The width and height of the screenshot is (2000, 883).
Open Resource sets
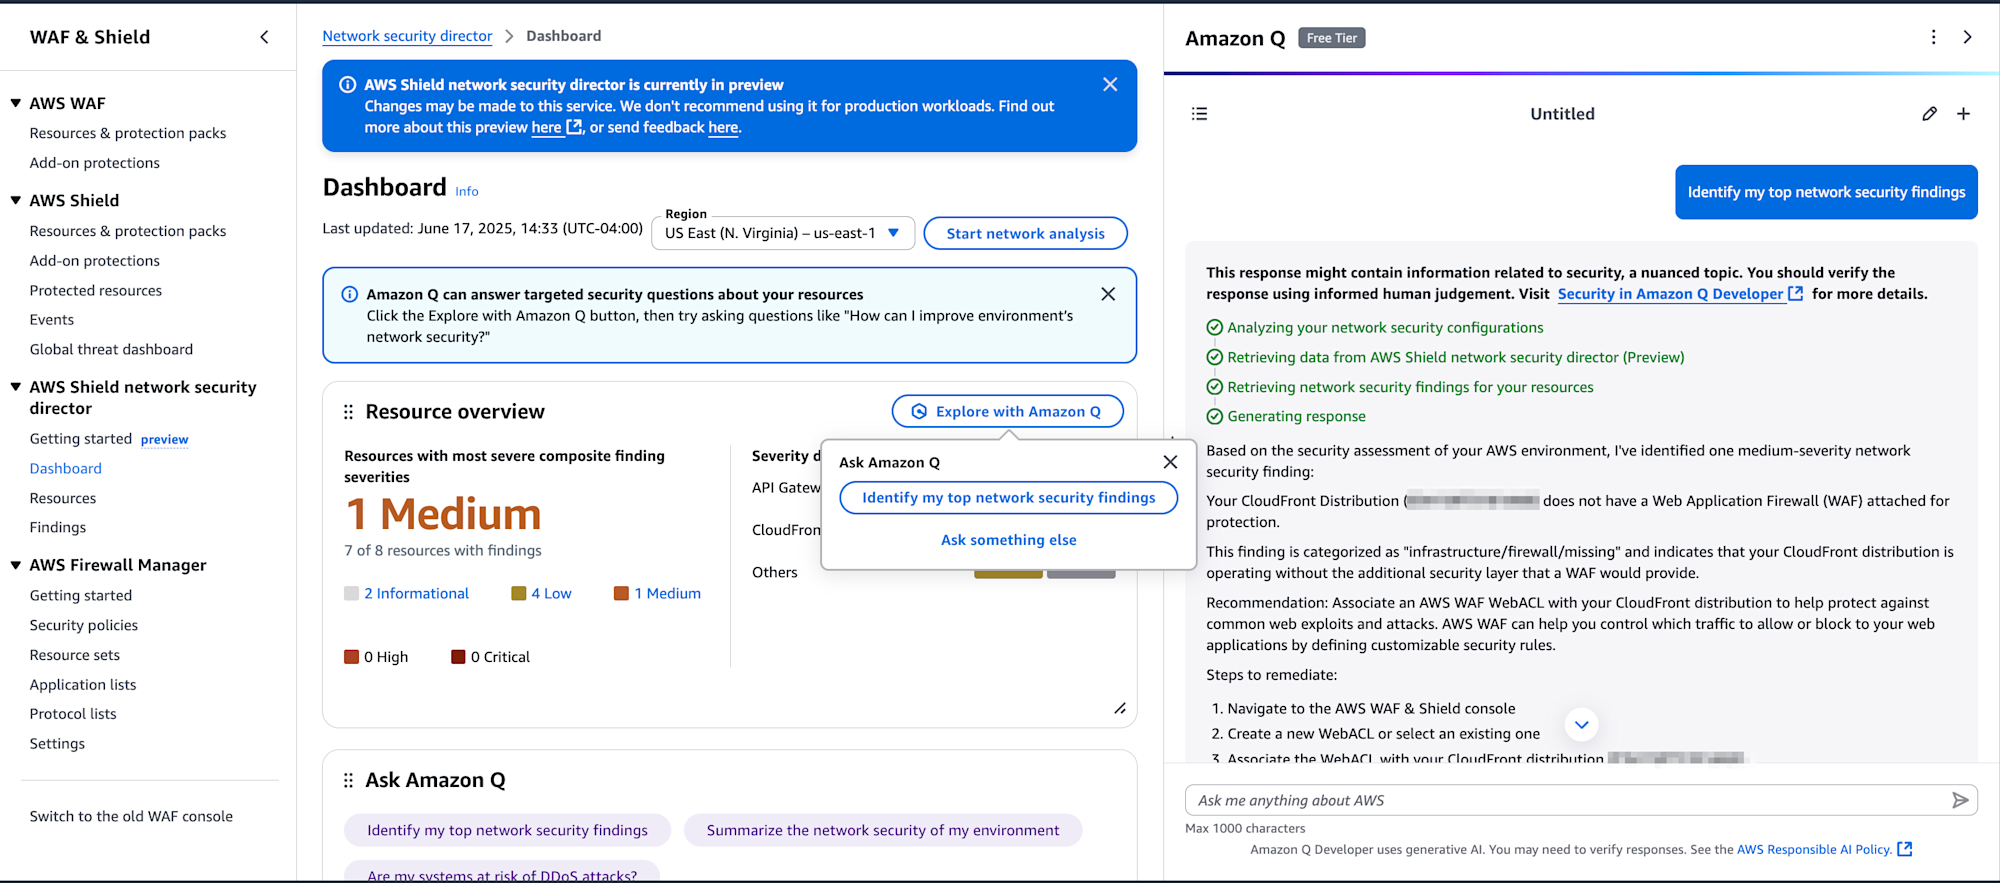point(75,655)
